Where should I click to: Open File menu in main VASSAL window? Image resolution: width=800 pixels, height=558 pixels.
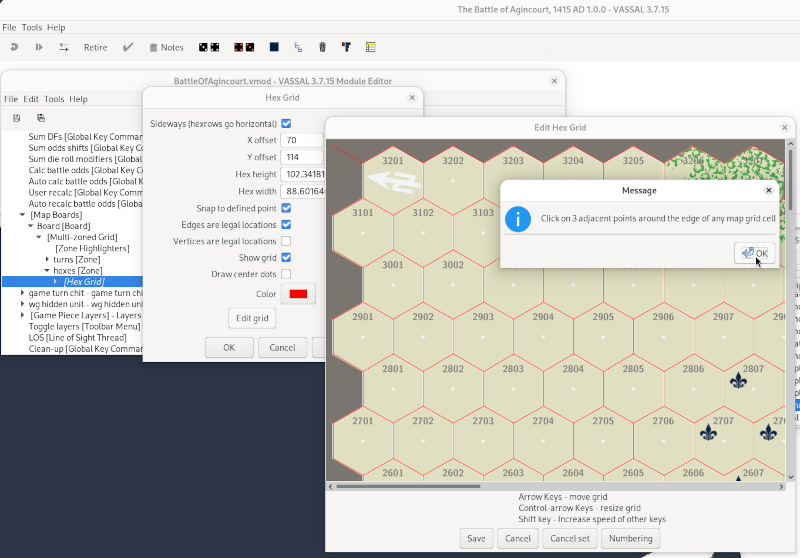pyautogui.click(x=9, y=28)
